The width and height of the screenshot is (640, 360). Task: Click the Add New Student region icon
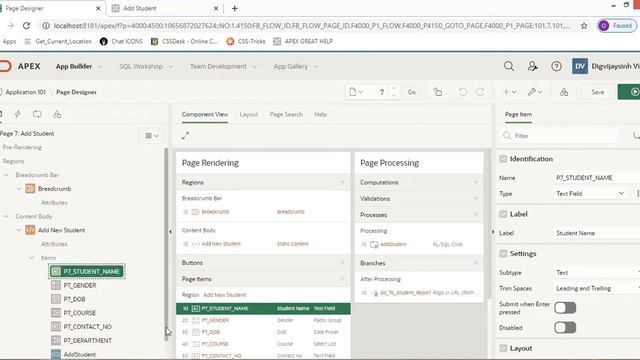[x=30, y=230]
